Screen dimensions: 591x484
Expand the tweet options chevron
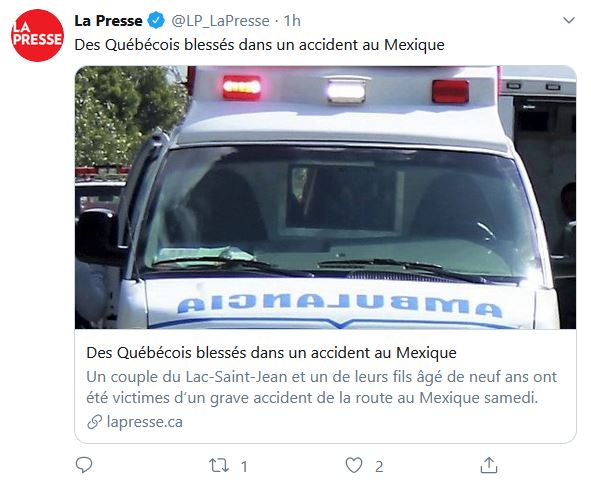click(569, 20)
